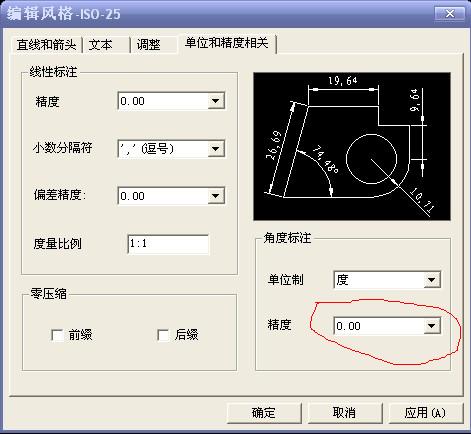Viewport: 471px width, 434px height.
Task: Click the 应用(A) button
Action: [x=426, y=413]
